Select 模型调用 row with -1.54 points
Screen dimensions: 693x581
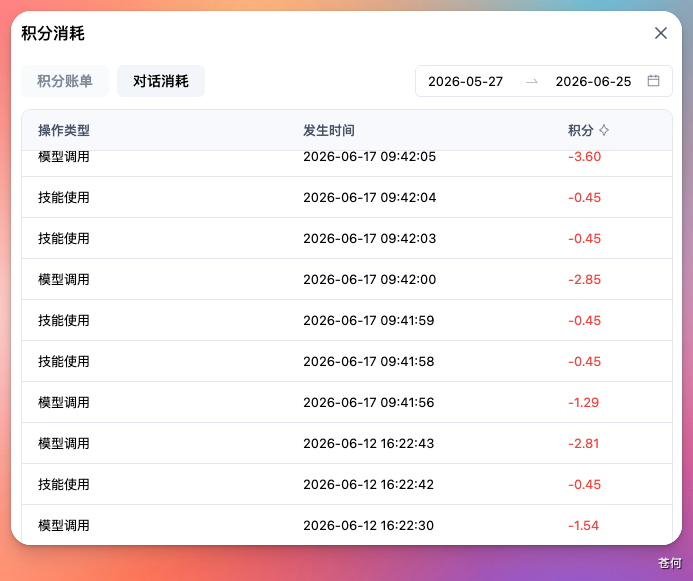tap(347, 525)
